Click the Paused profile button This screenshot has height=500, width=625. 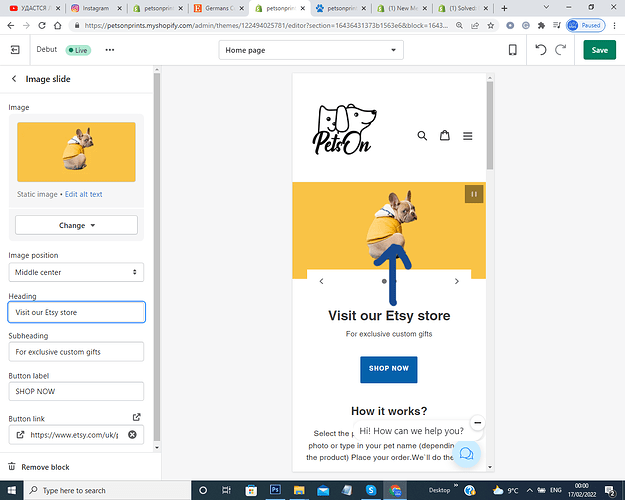coord(585,26)
